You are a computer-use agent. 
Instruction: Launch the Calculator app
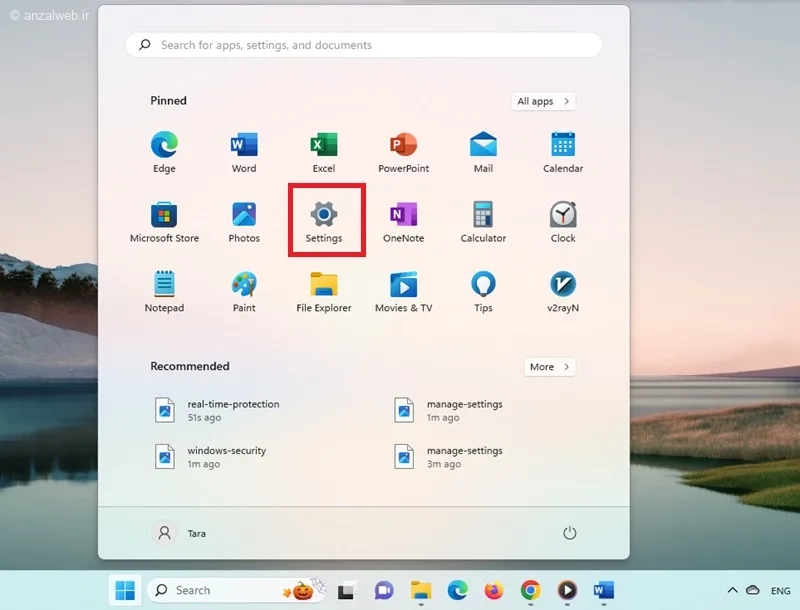[x=483, y=220]
